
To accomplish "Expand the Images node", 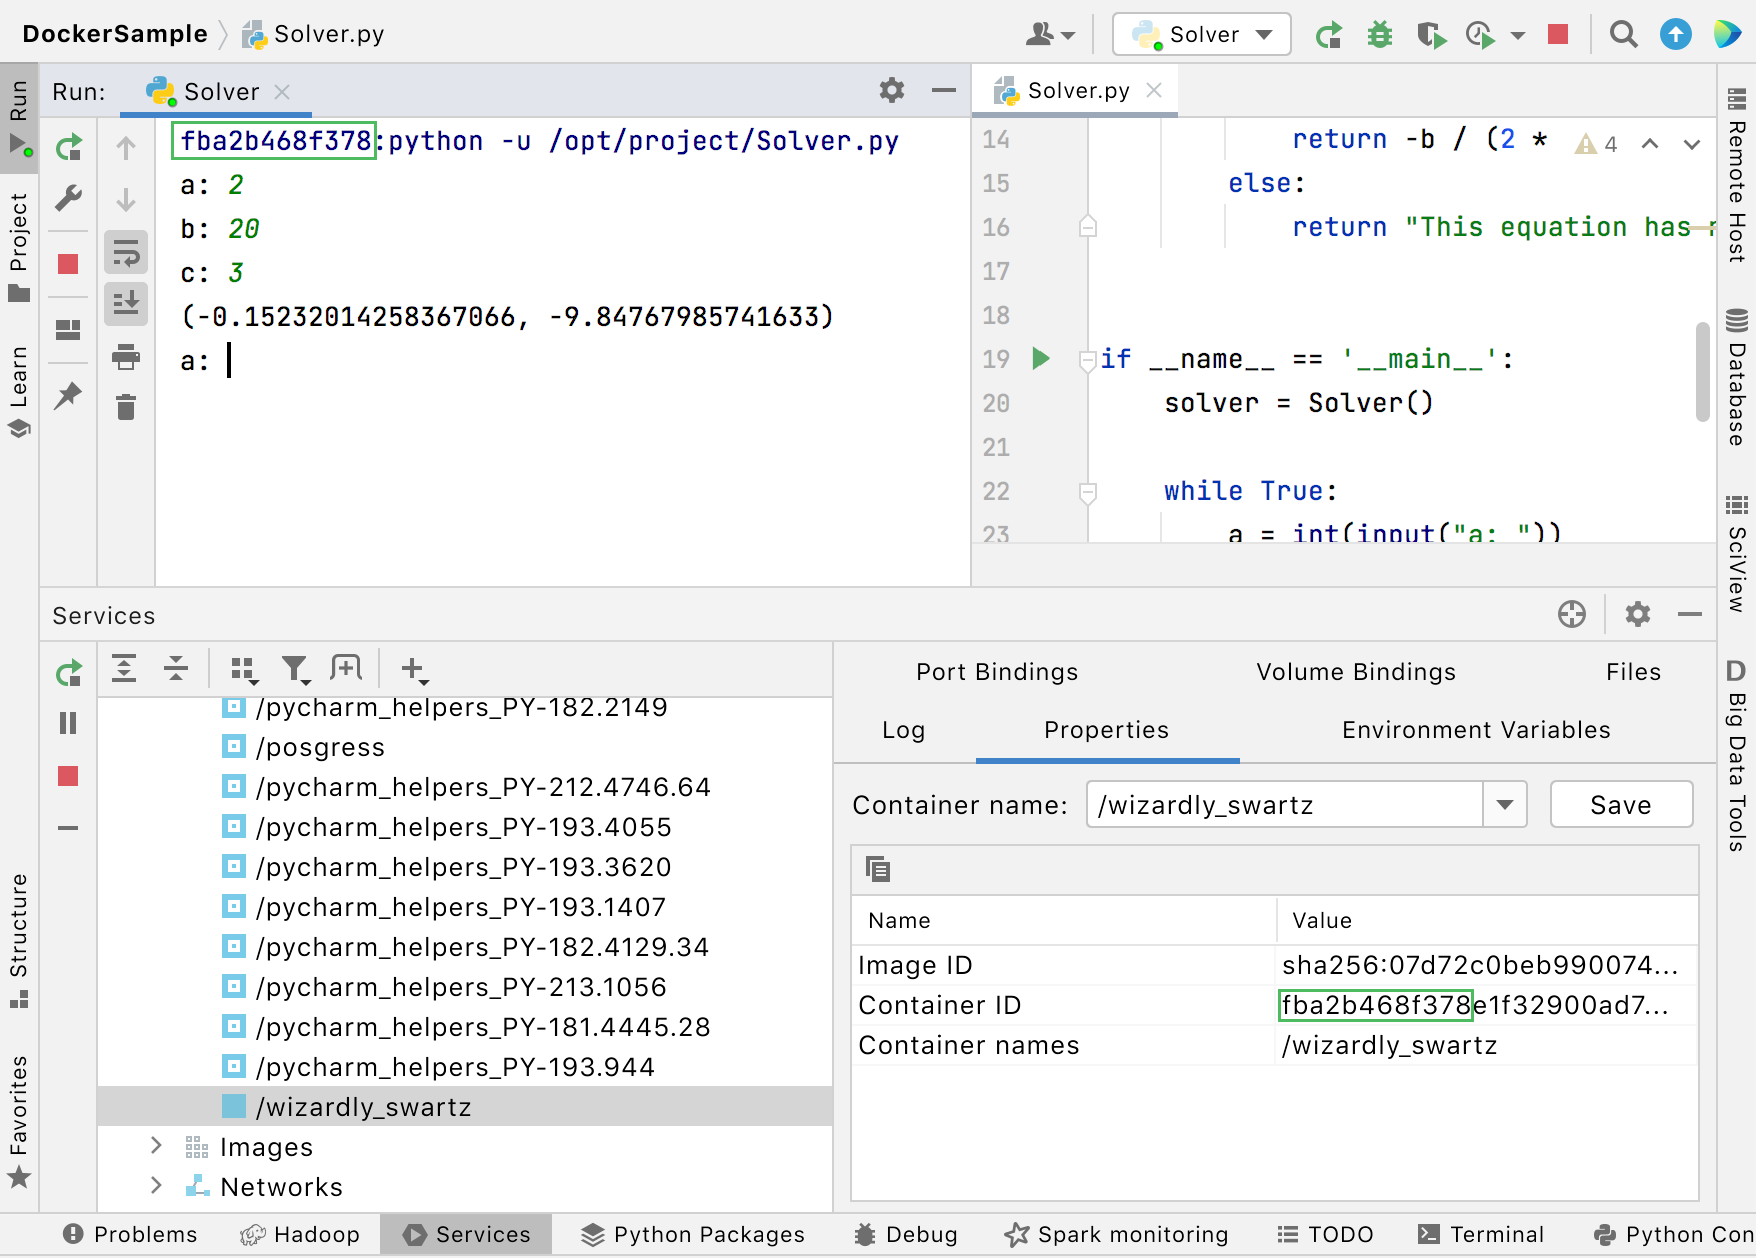I will tap(156, 1146).
